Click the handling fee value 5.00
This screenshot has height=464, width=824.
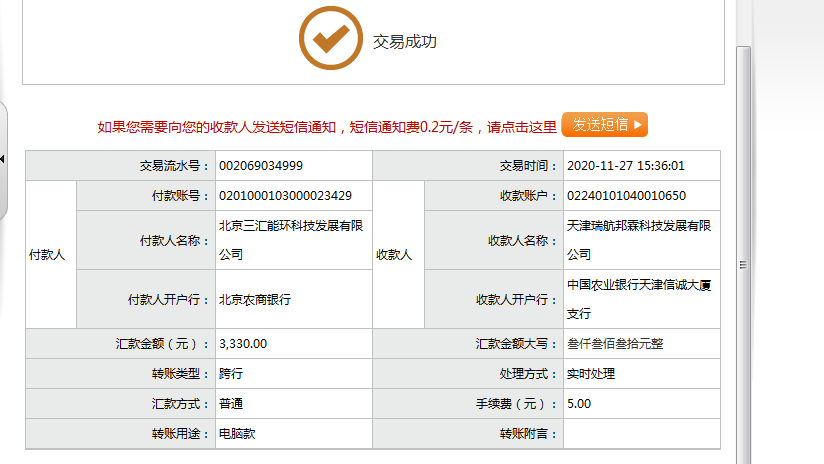(579, 404)
